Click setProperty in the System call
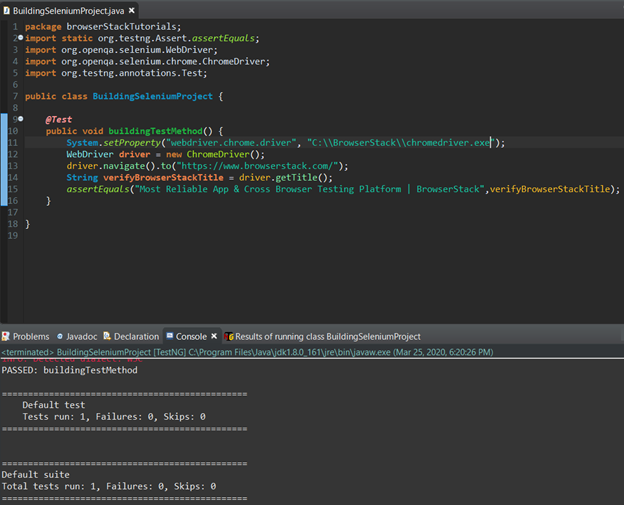624x505 pixels. 132,142
